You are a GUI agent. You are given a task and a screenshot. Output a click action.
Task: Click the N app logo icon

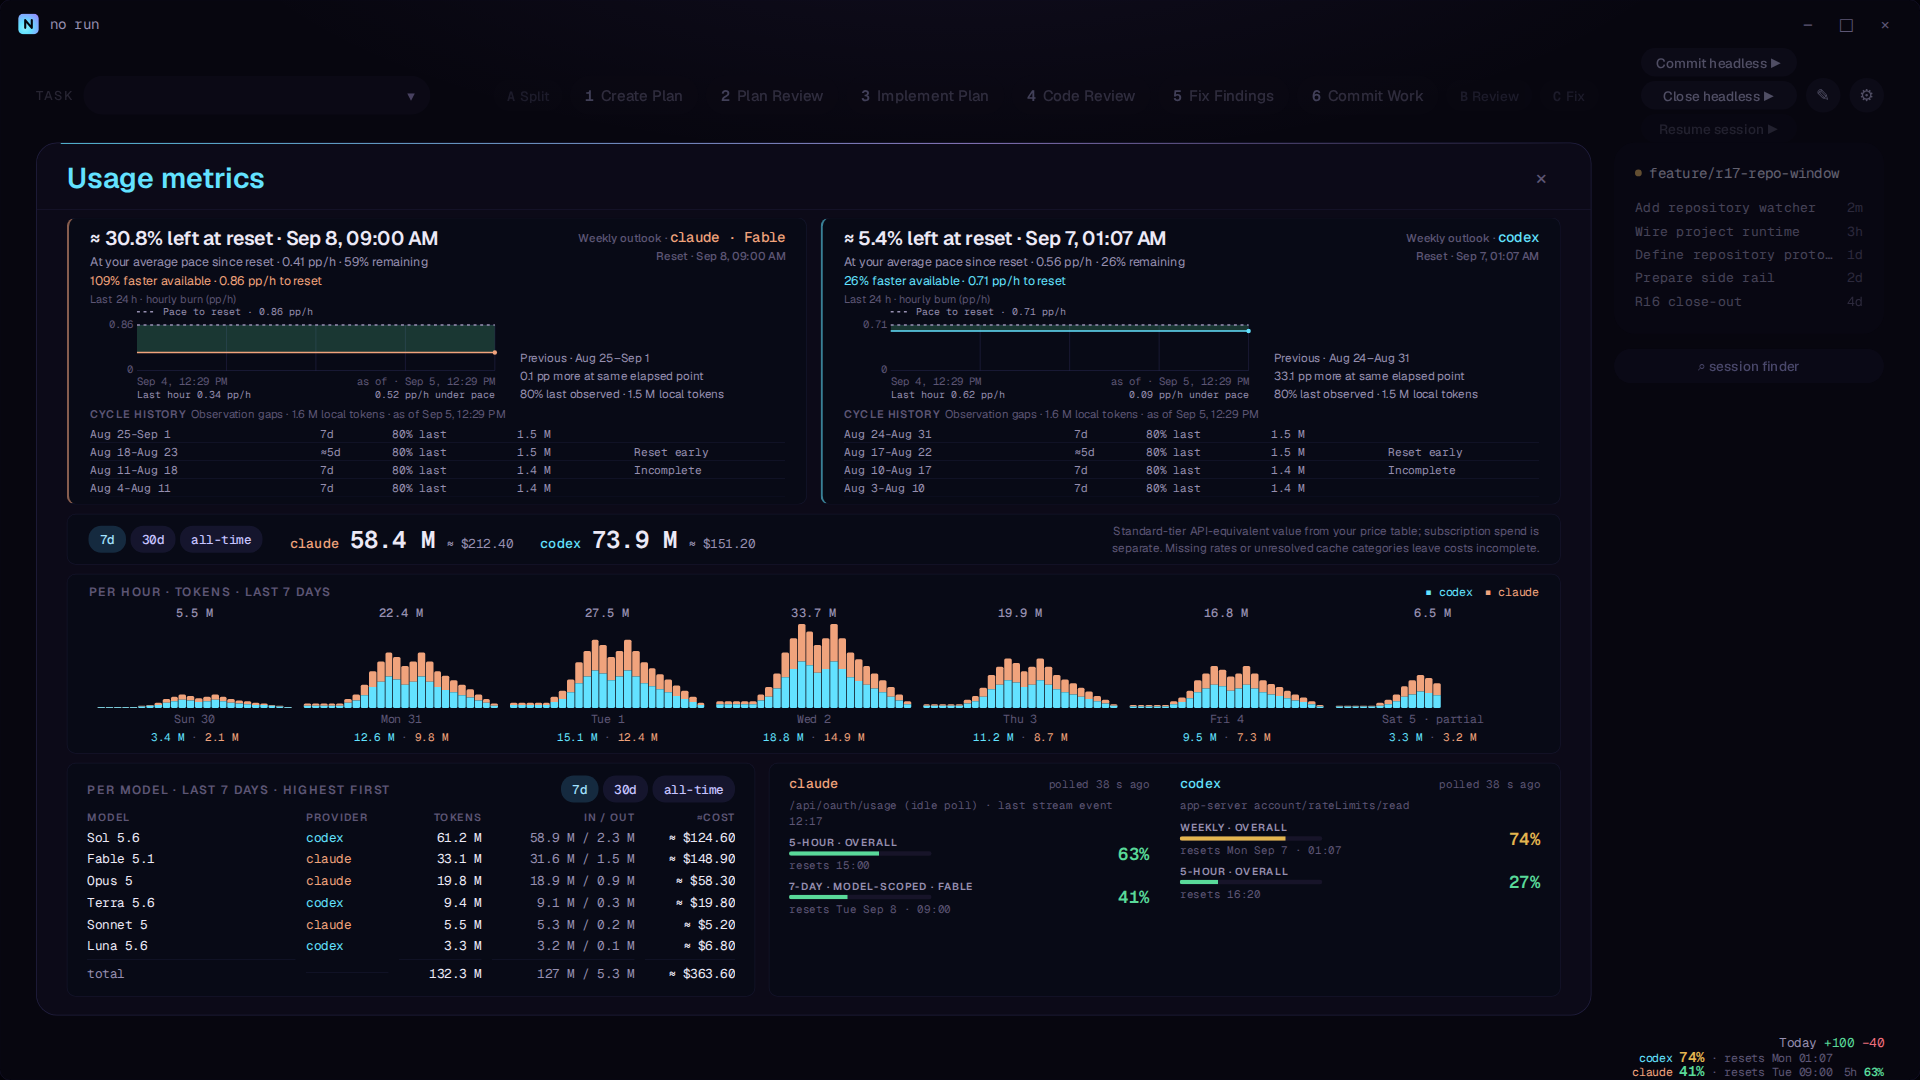pyautogui.click(x=28, y=24)
